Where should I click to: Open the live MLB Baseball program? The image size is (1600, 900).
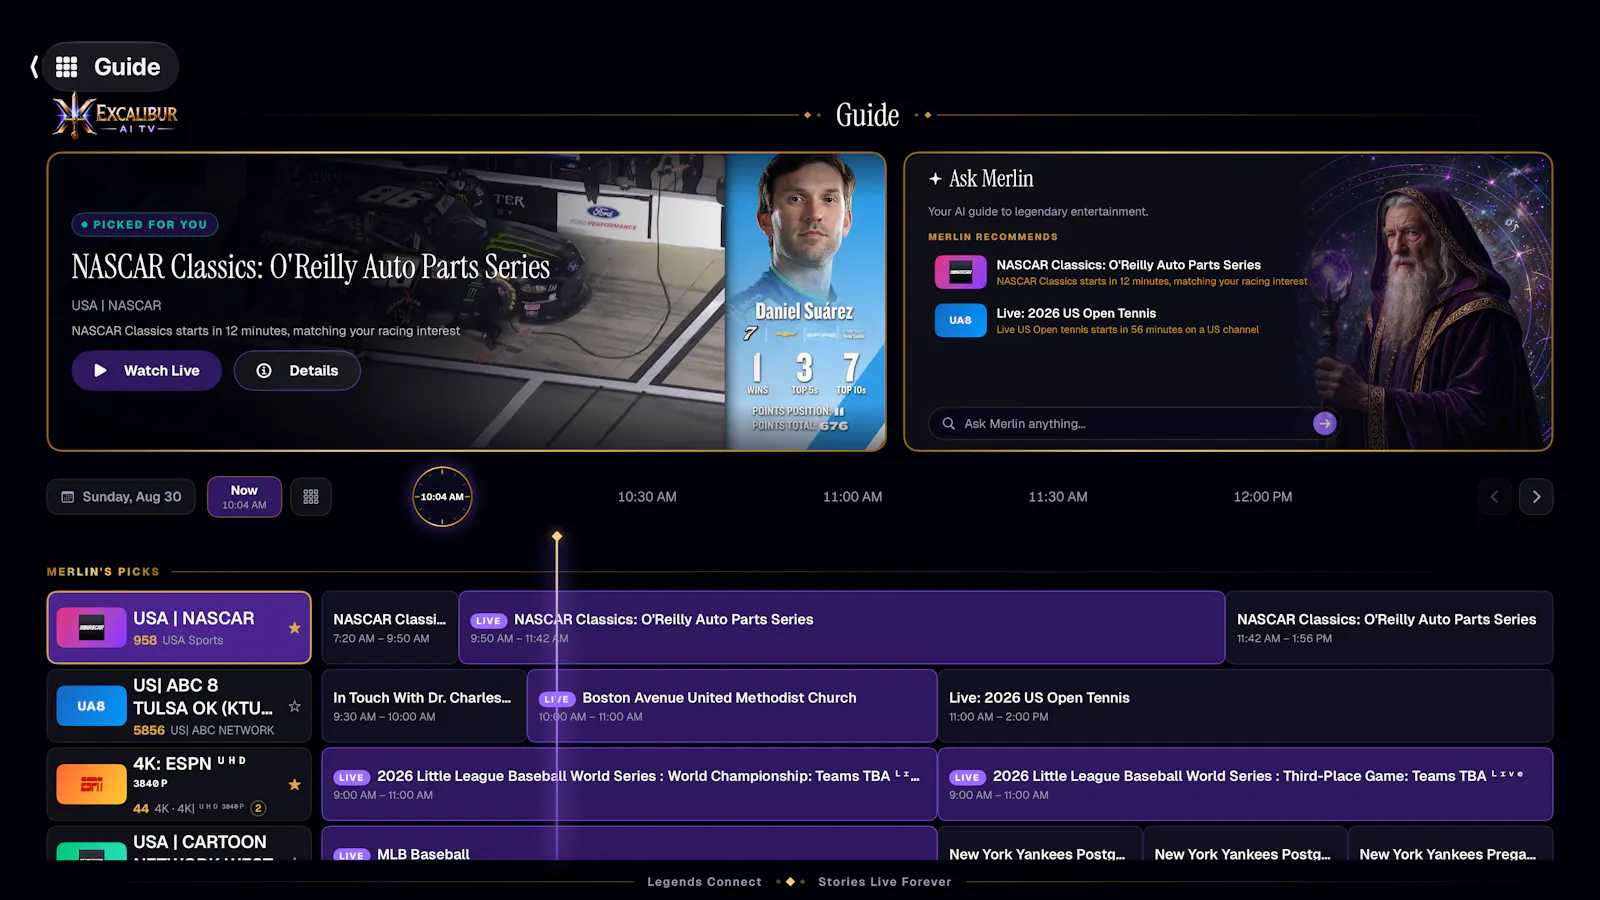pos(629,843)
